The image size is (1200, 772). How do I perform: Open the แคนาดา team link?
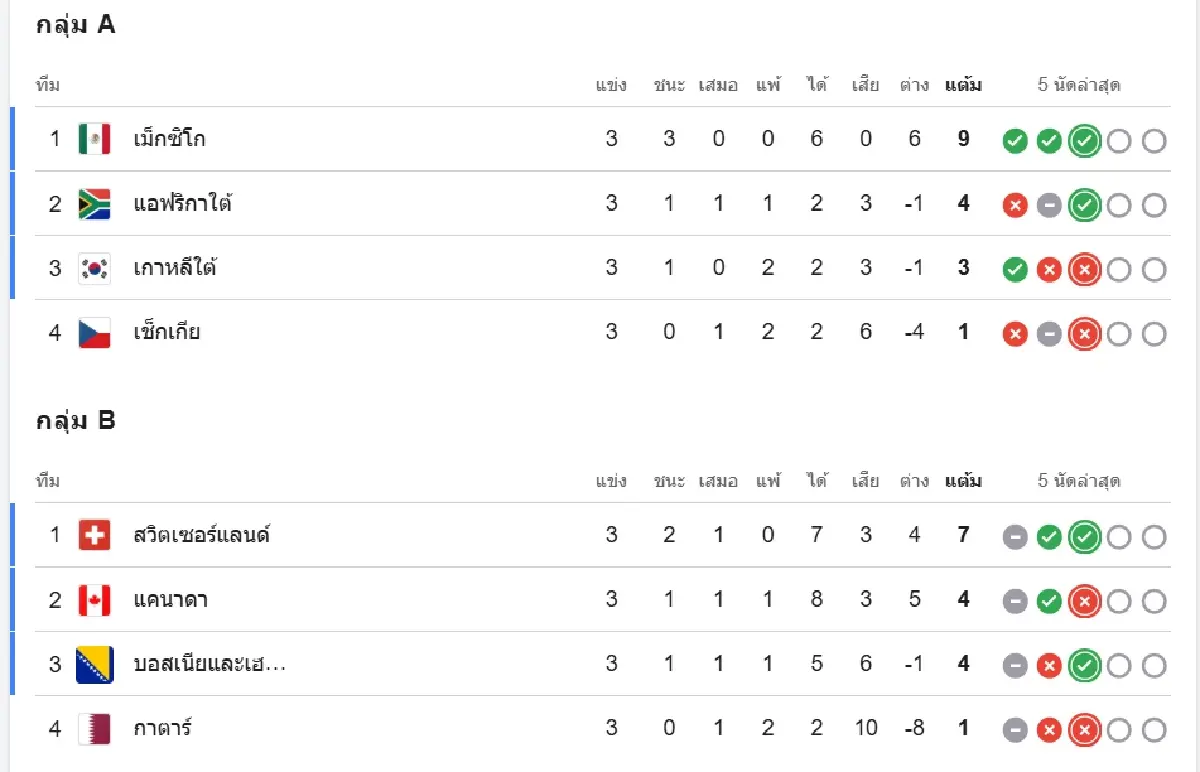(170, 600)
